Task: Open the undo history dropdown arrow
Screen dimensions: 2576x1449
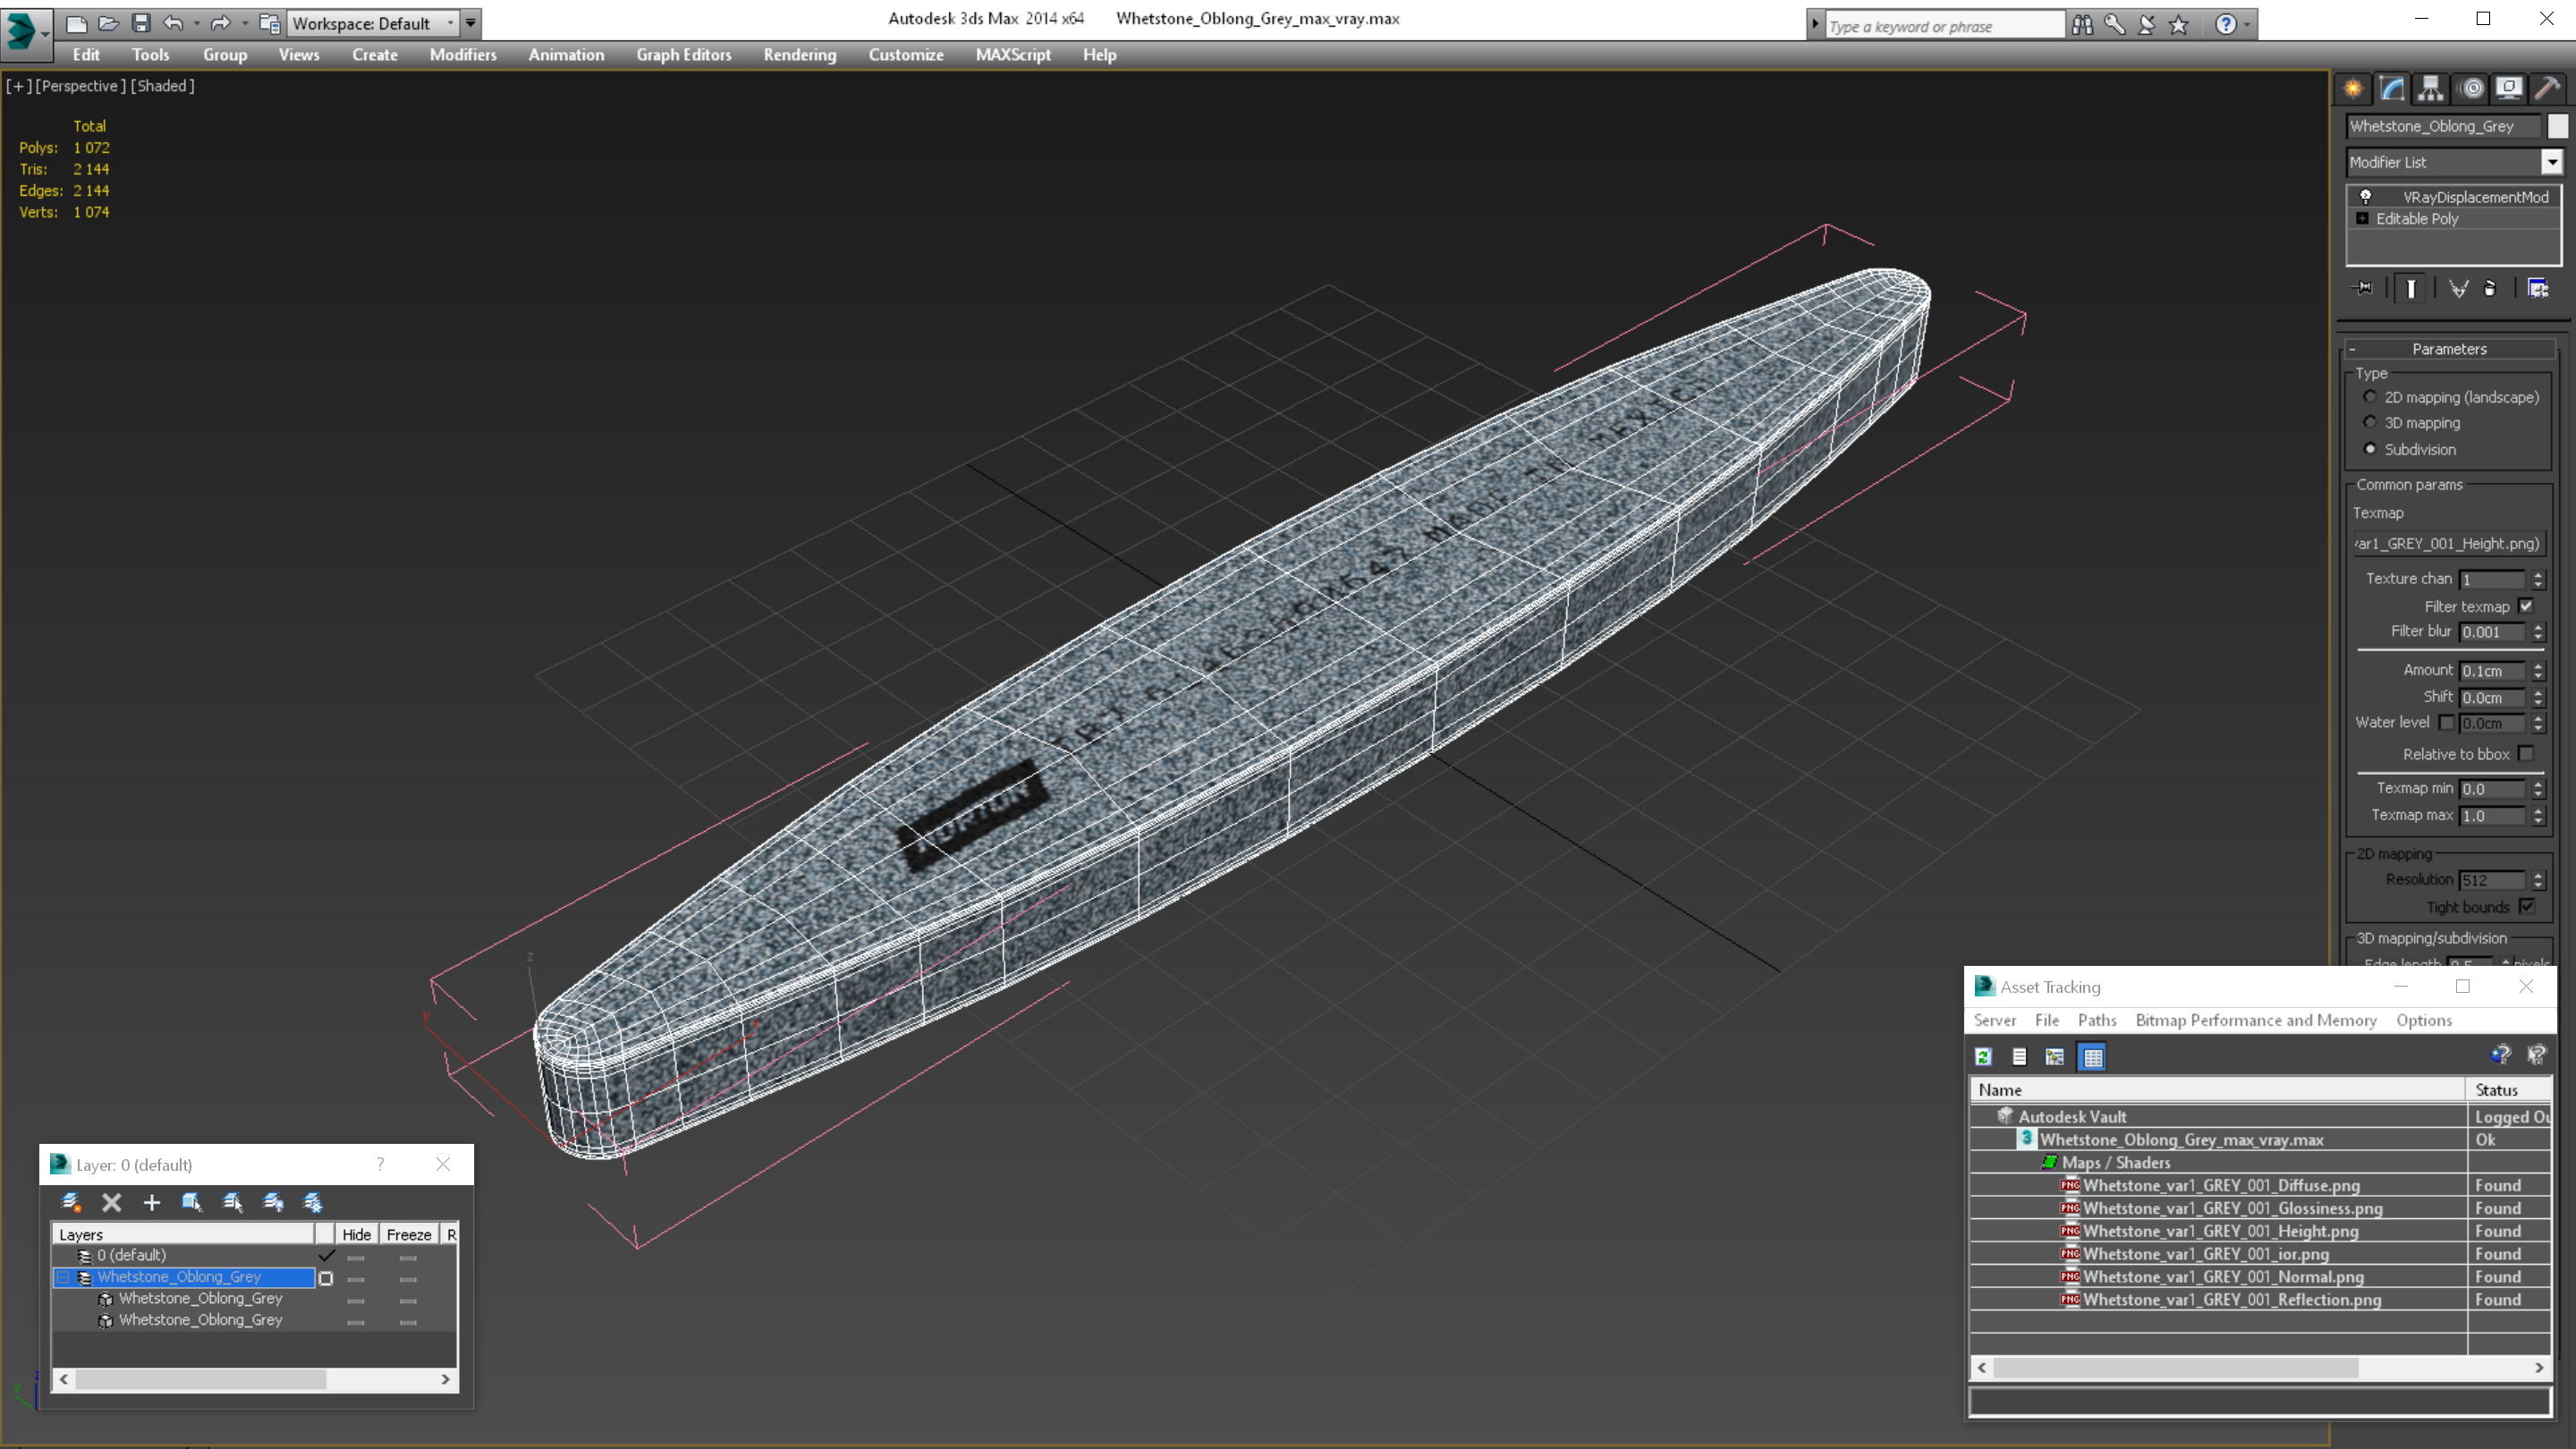Action: [196, 23]
